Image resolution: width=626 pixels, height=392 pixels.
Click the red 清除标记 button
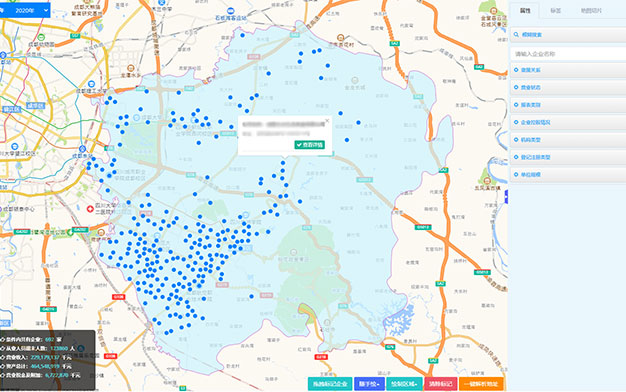pos(440,384)
